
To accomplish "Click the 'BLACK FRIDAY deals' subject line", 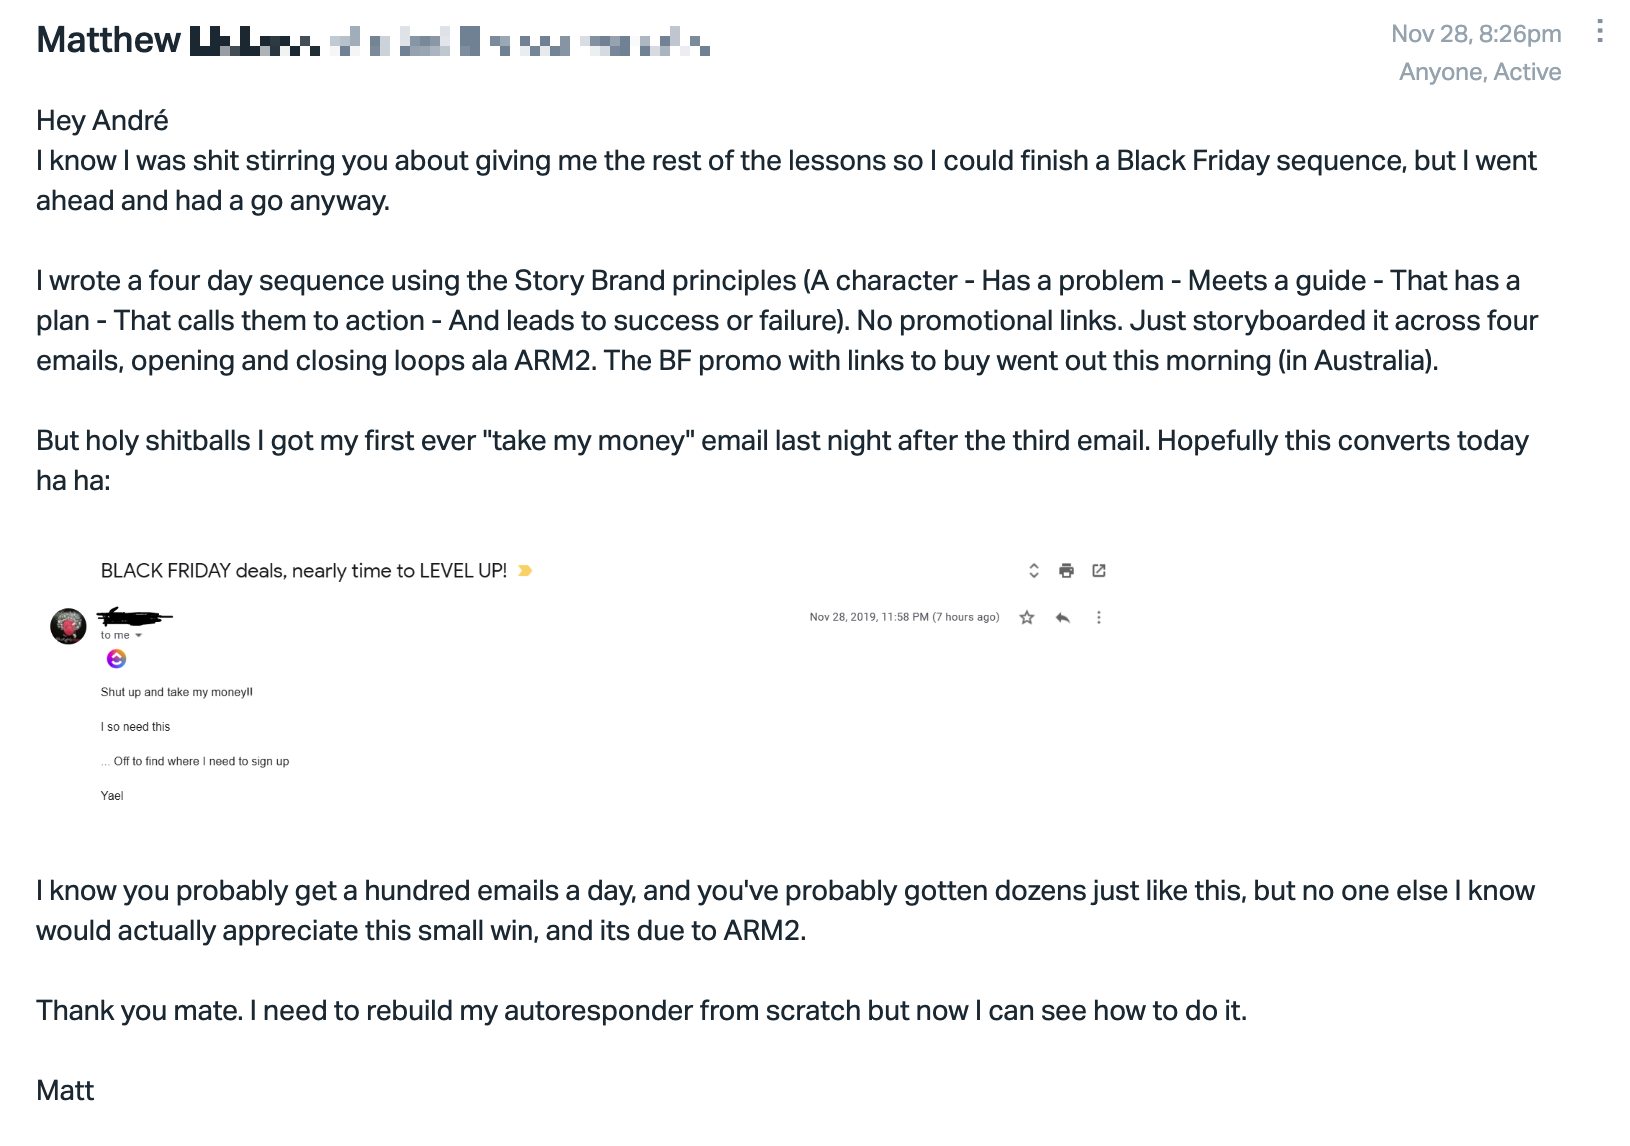I will 304,571.
